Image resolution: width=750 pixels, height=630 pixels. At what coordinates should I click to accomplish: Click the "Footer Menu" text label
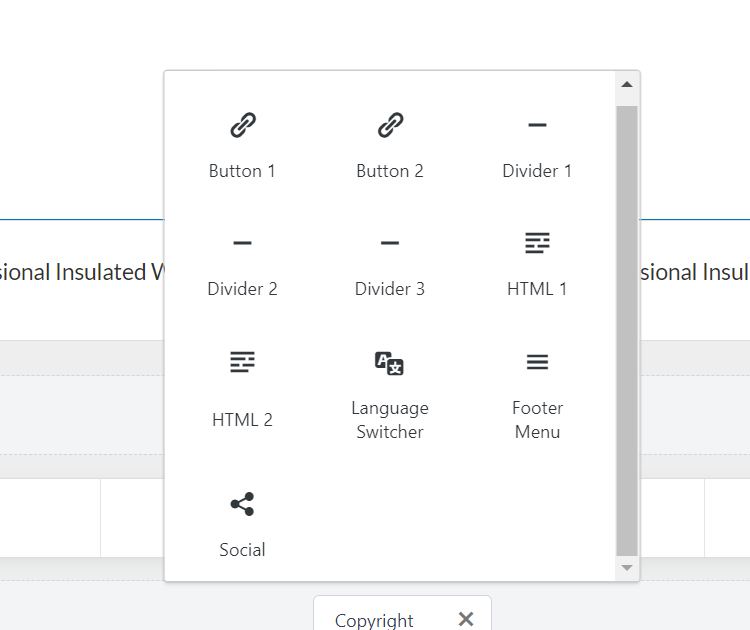(x=537, y=420)
